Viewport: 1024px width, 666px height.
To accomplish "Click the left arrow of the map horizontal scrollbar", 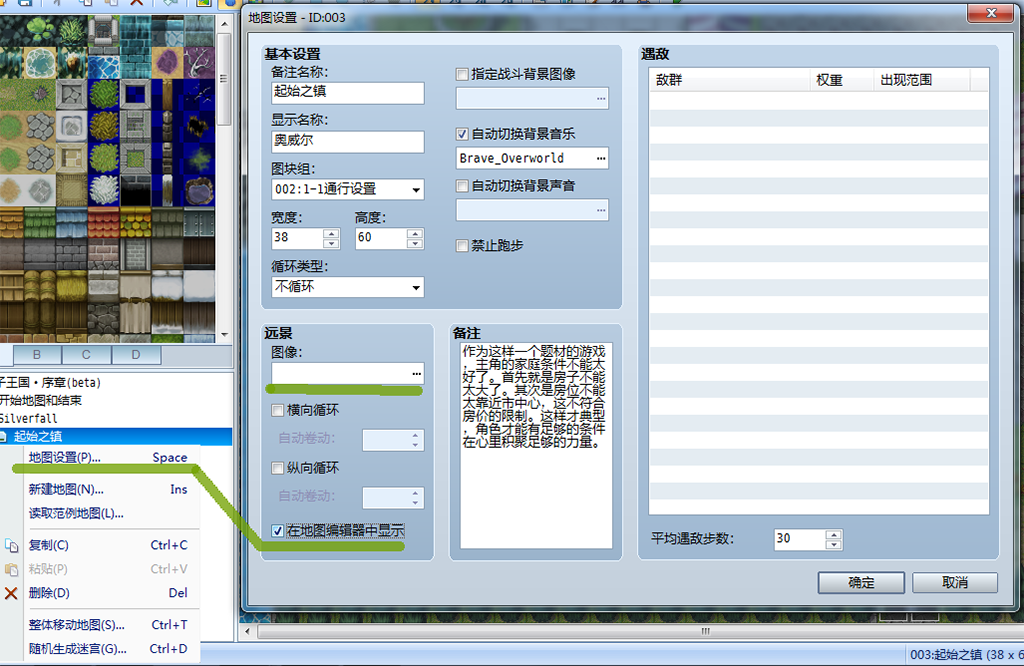I will tap(247, 631).
